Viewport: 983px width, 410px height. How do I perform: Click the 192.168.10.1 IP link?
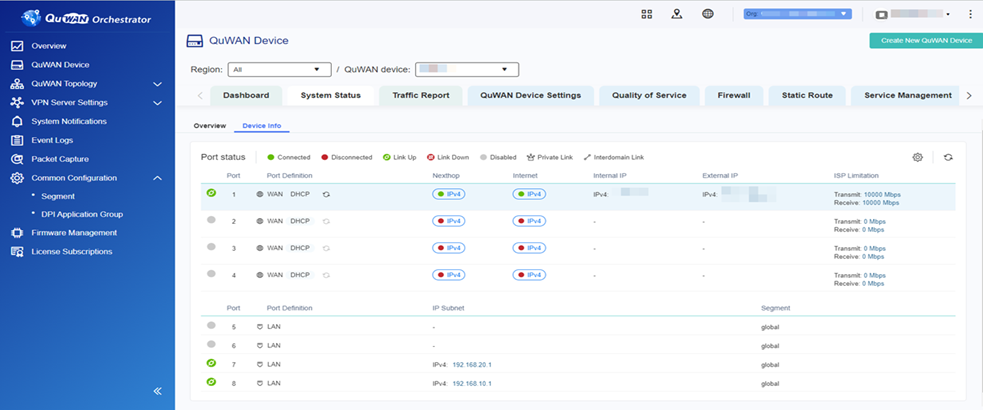tap(472, 383)
